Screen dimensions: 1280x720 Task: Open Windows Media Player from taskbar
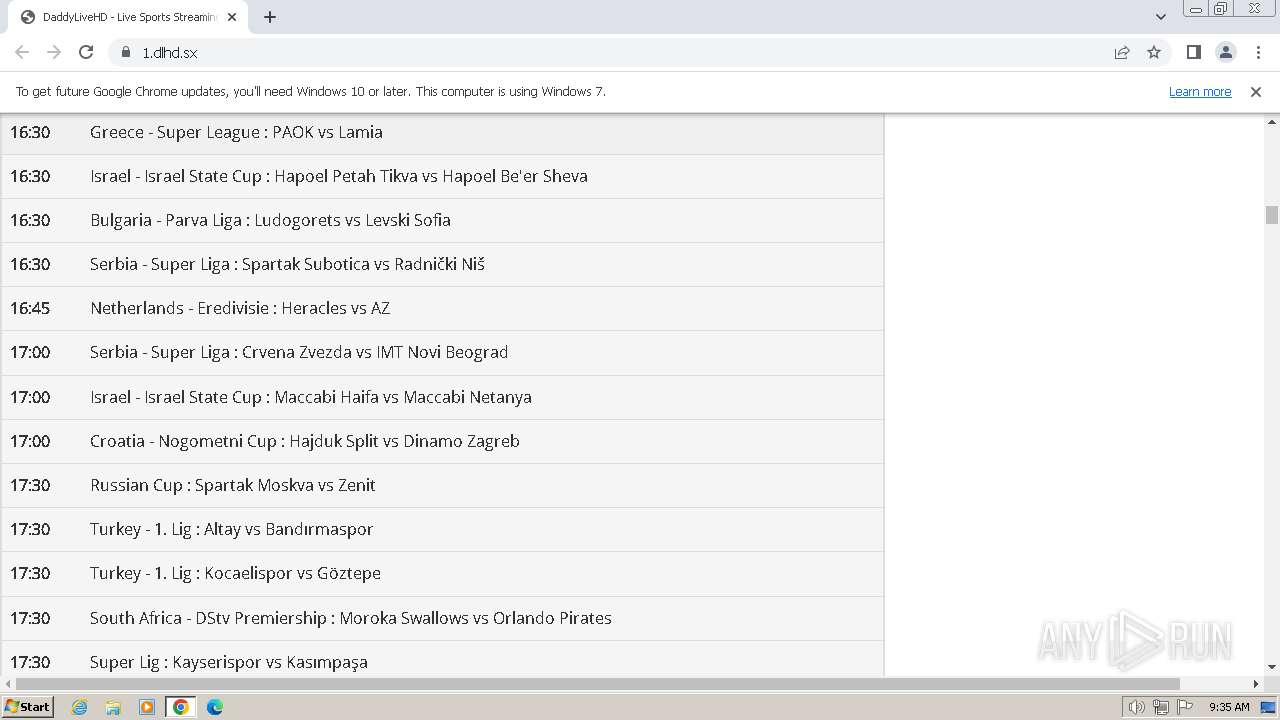147,707
